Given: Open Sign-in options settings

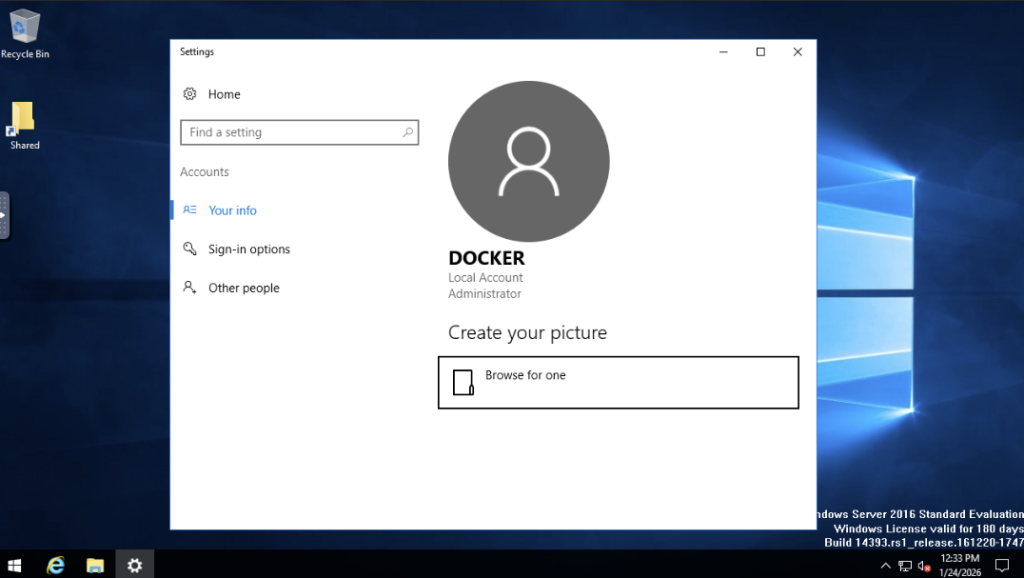Looking at the screenshot, I should tap(249, 249).
